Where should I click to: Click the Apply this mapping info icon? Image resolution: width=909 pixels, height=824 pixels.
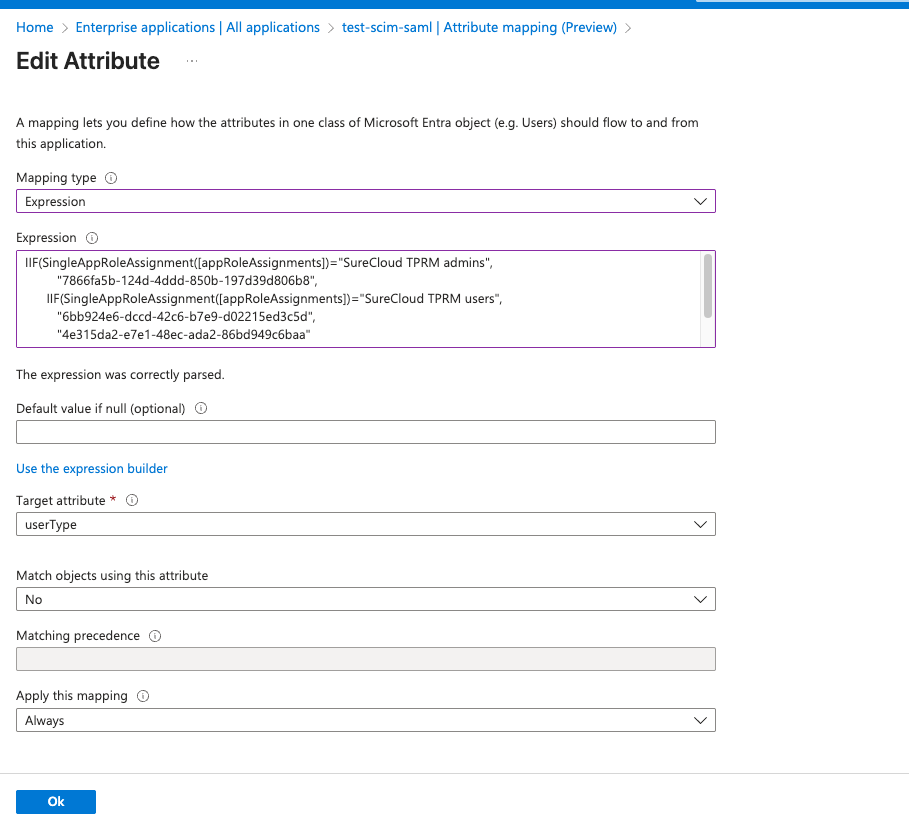(144, 696)
